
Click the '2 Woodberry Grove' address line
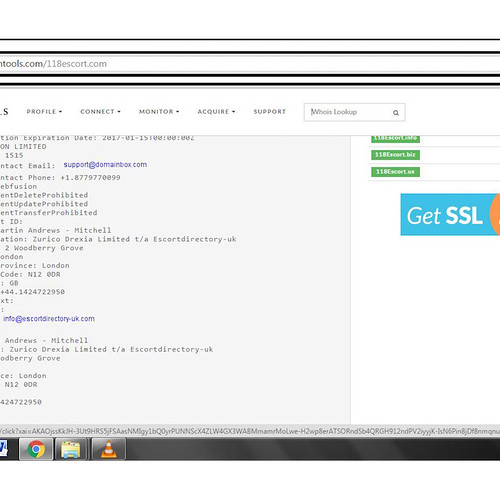click(44, 248)
